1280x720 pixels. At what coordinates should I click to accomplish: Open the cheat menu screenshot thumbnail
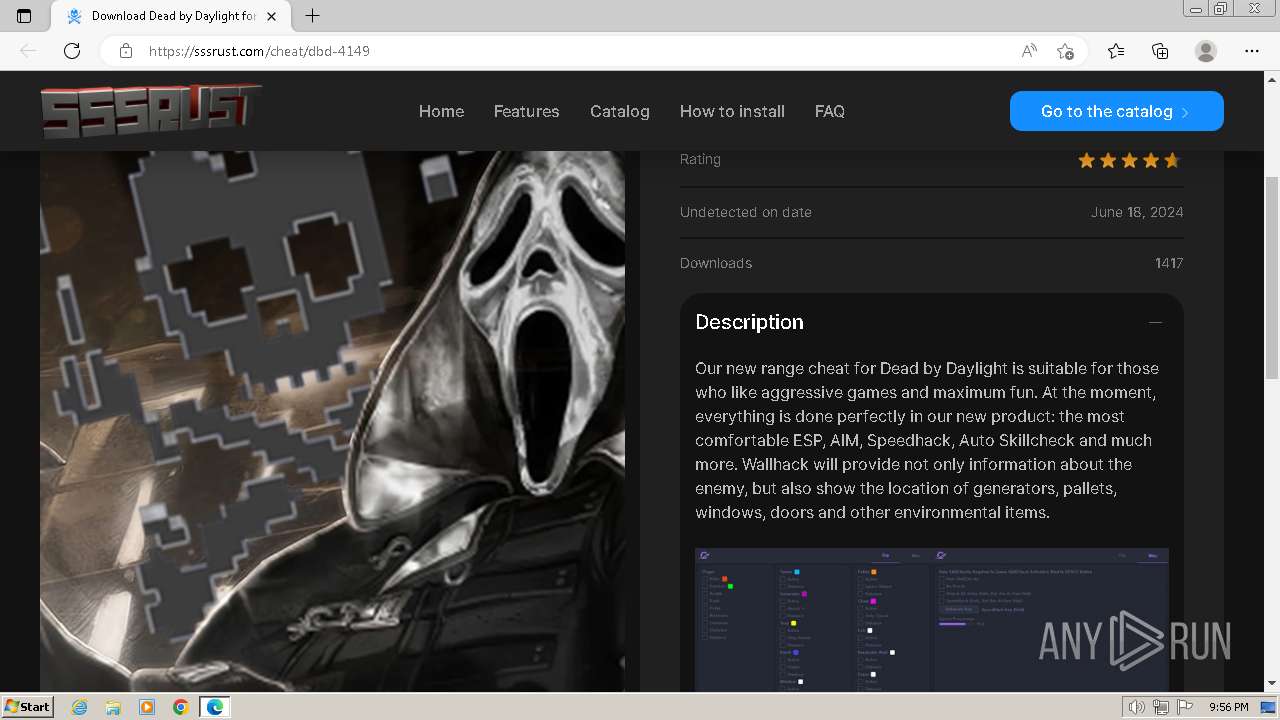coord(932,620)
